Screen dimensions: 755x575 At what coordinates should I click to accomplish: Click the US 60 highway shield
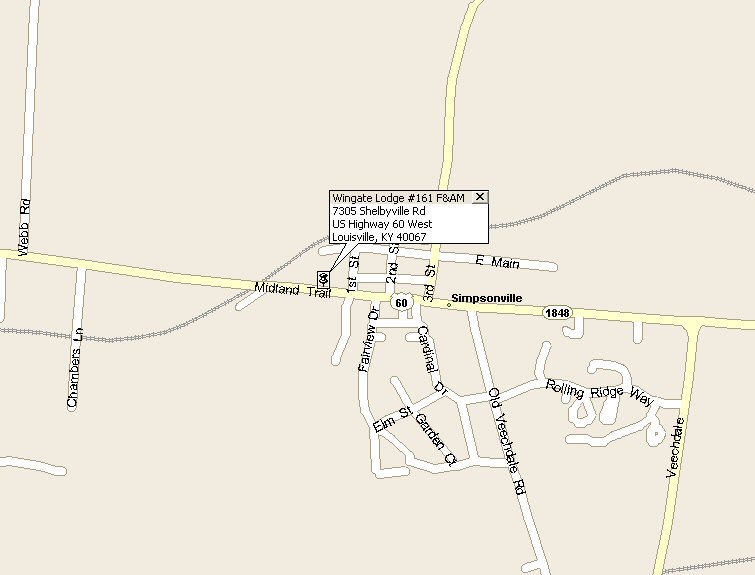pos(401,303)
